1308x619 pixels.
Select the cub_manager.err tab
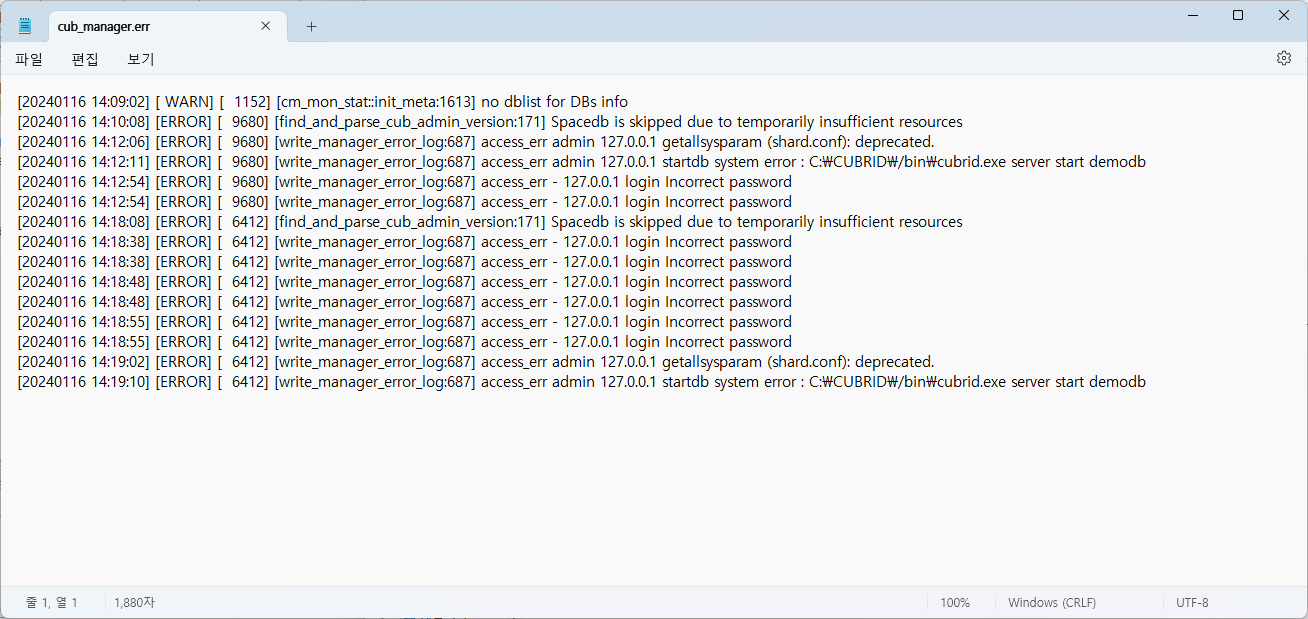150,27
